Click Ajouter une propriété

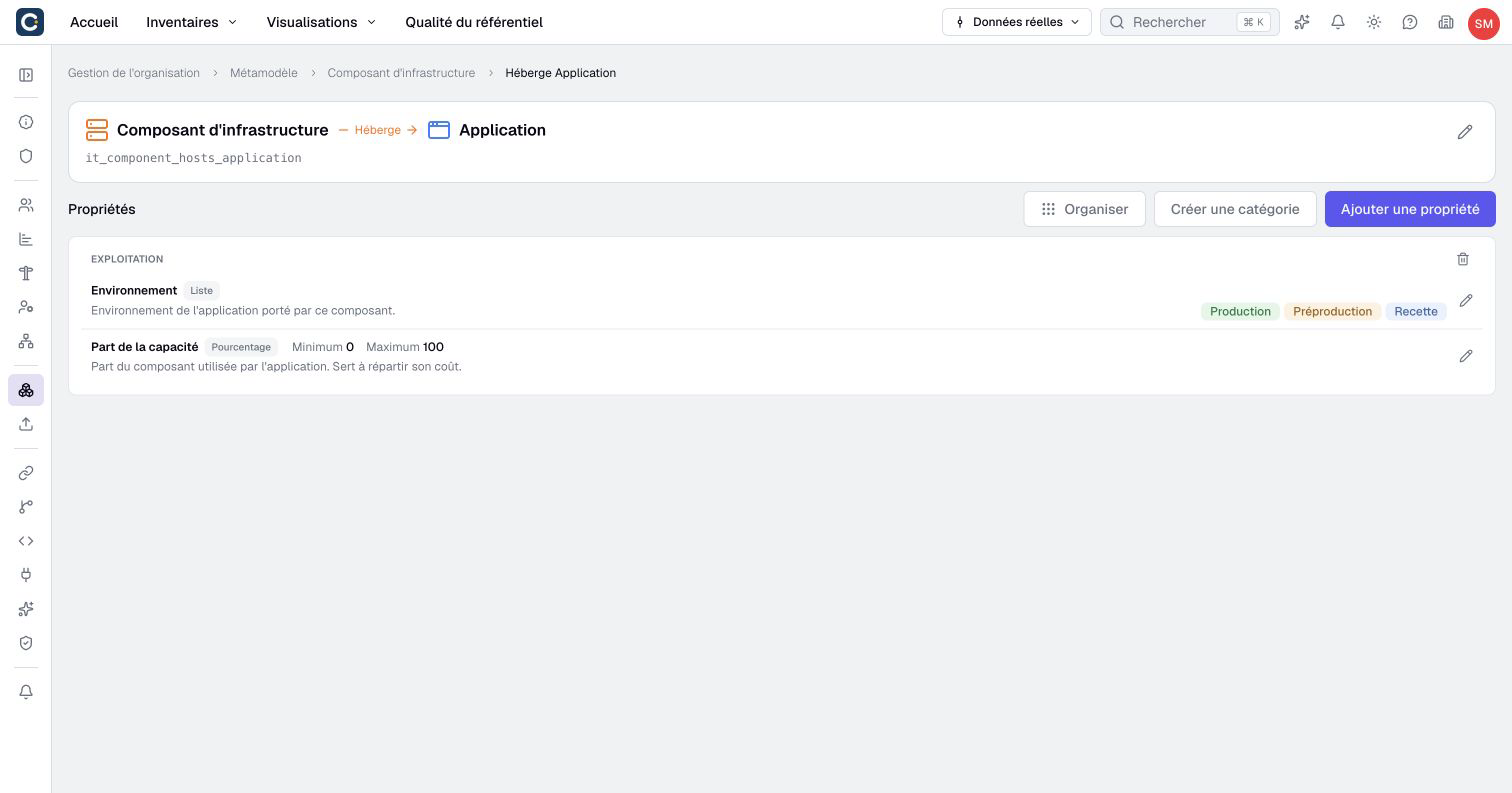click(x=1410, y=209)
